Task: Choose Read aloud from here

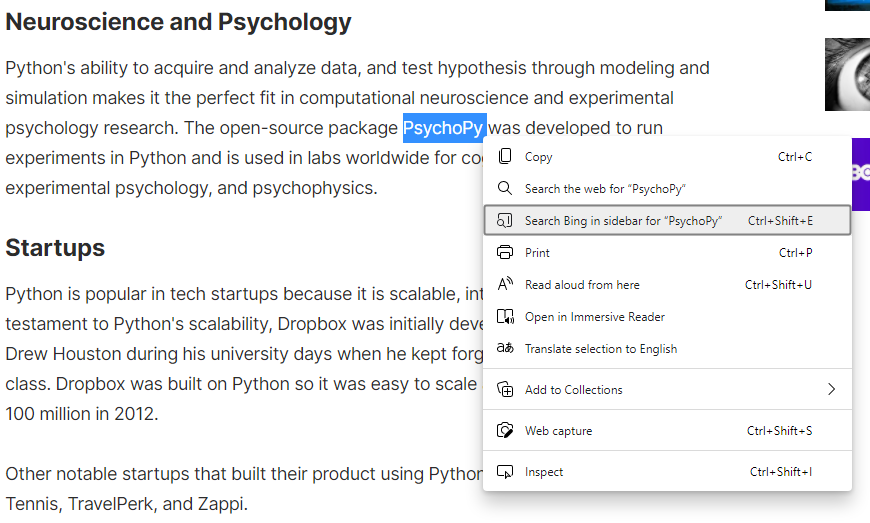Action: click(x=582, y=285)
